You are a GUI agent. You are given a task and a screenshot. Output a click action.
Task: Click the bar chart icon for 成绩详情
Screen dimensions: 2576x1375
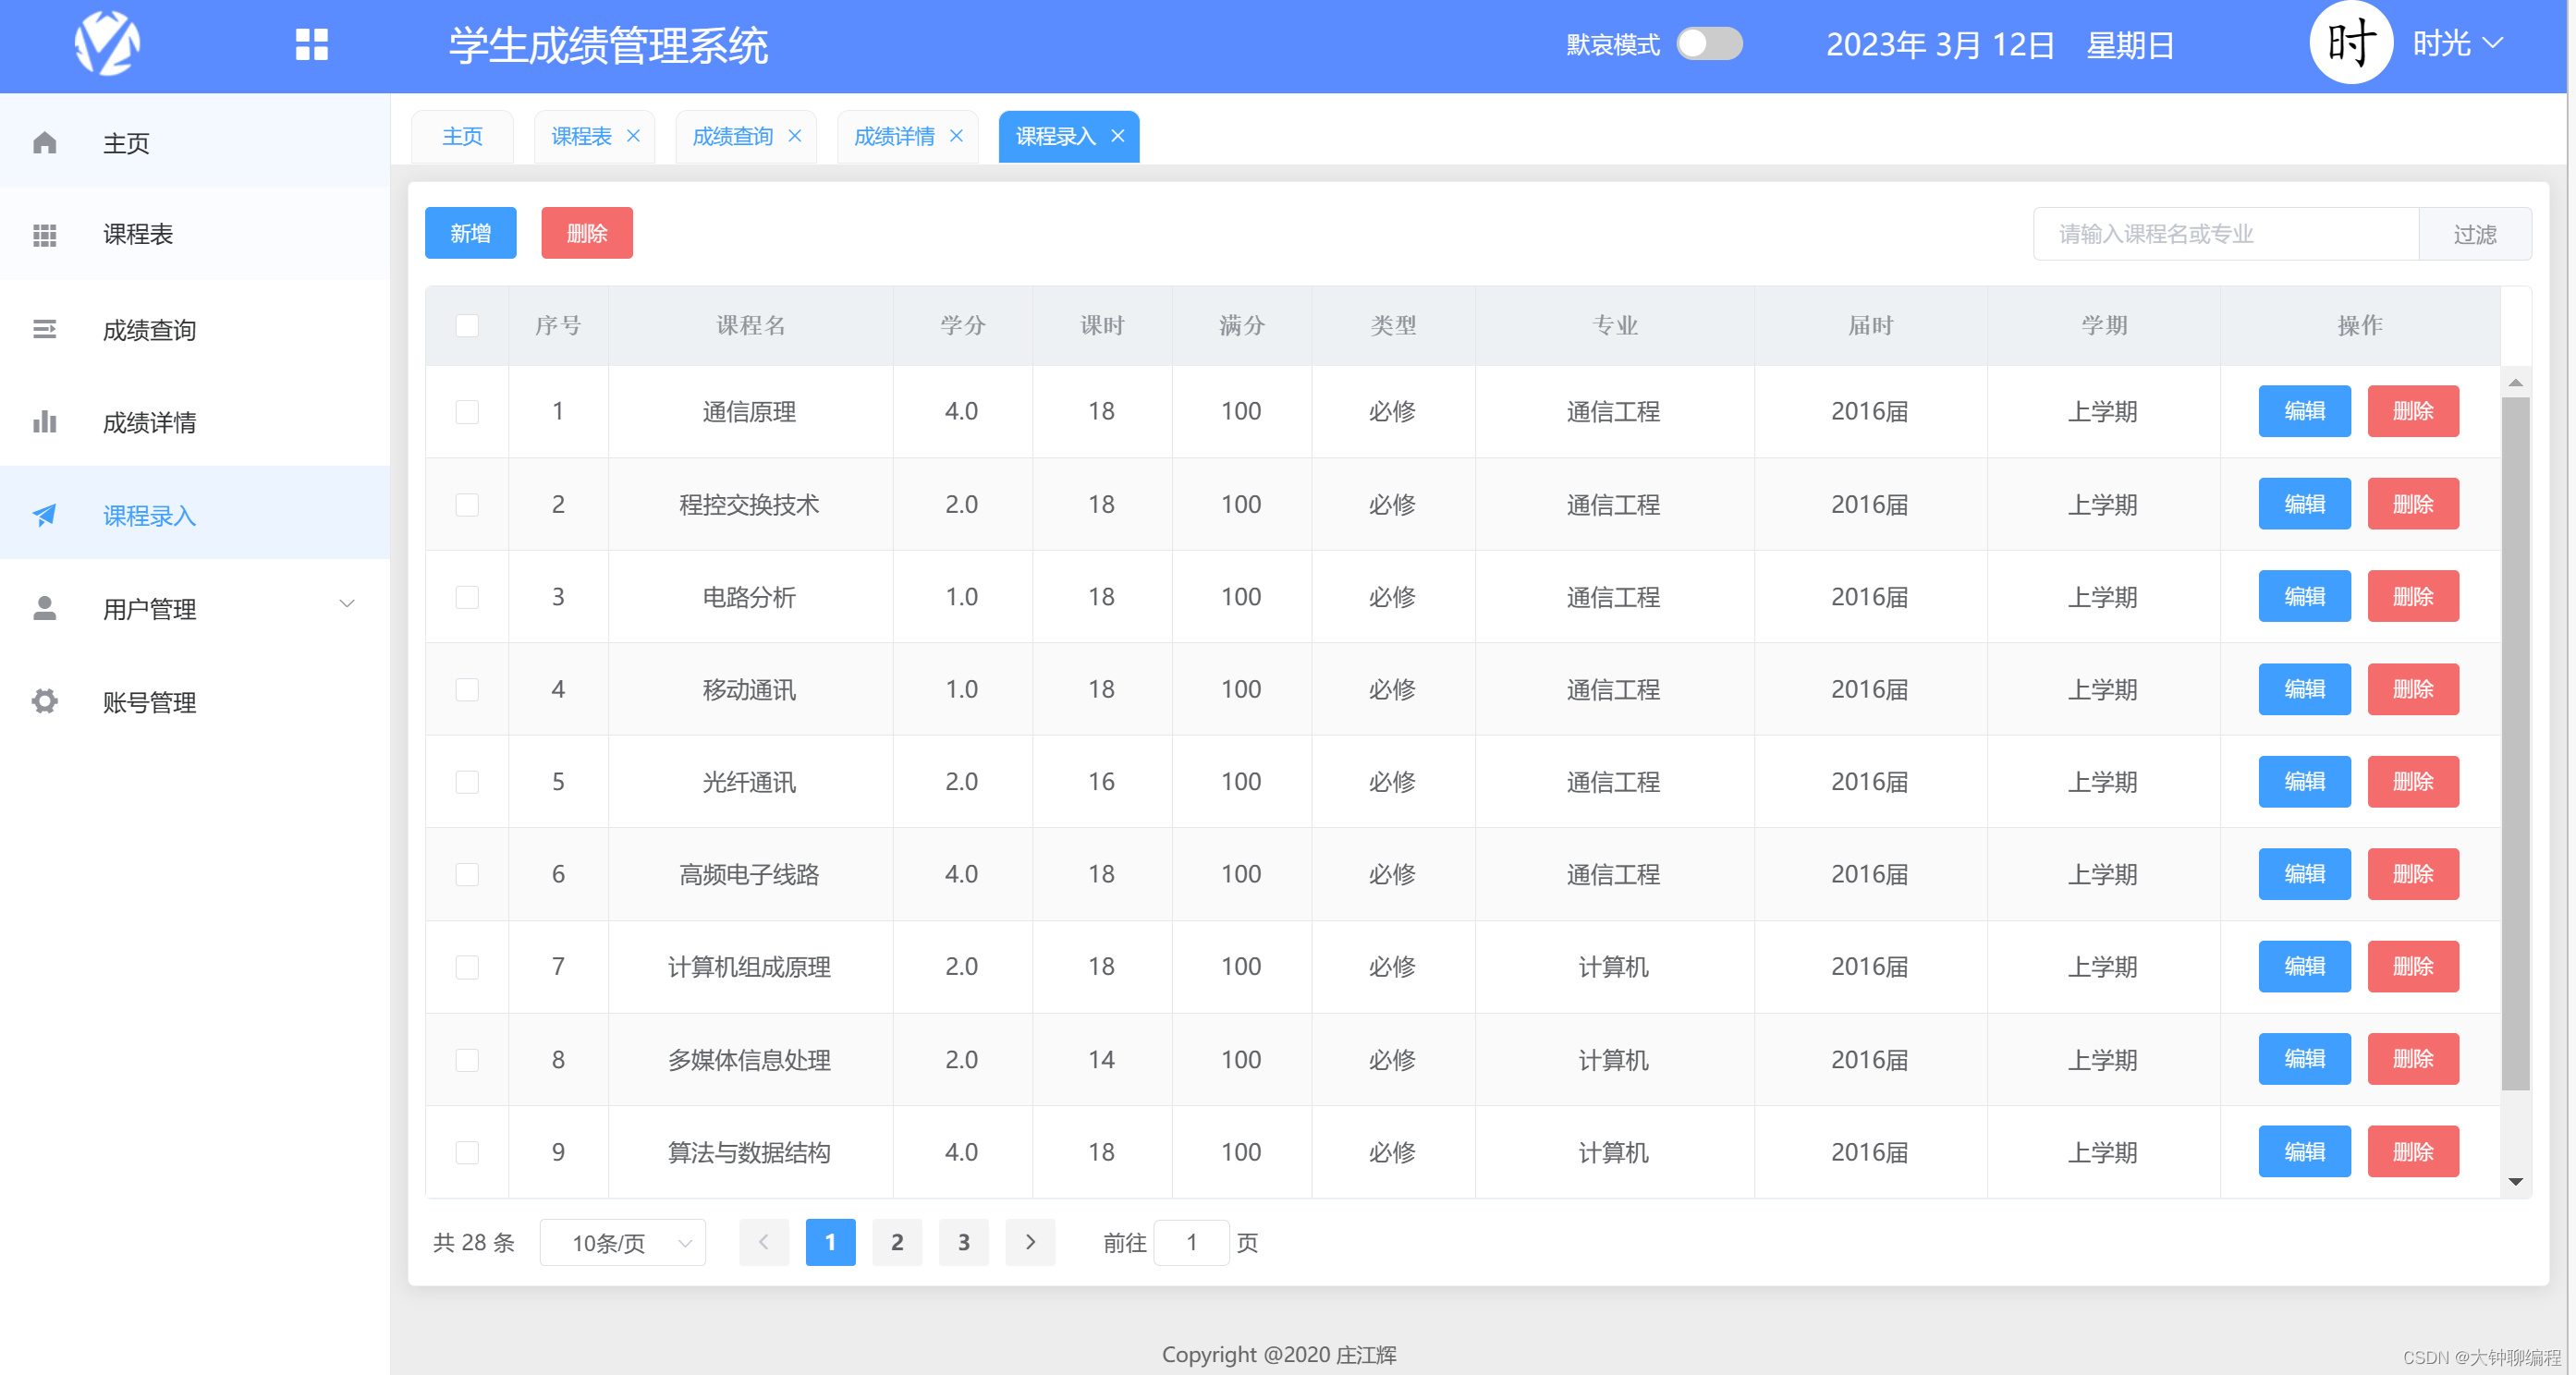coord(45,422)
